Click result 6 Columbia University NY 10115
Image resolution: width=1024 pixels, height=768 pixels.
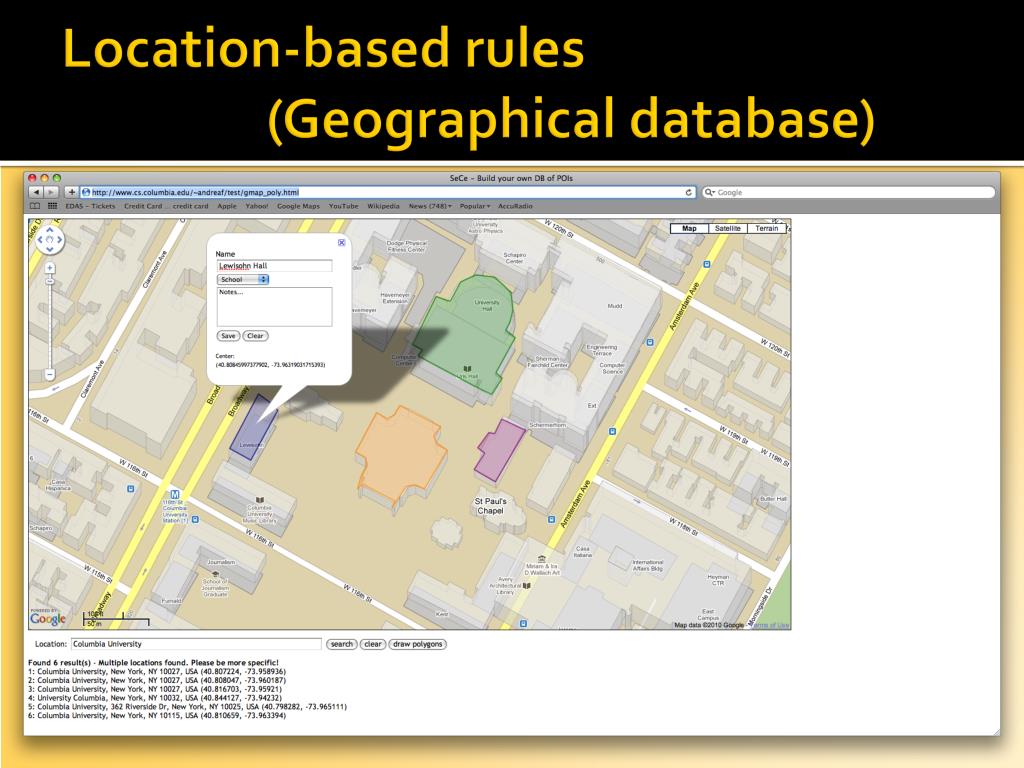[x=157, y=716]
